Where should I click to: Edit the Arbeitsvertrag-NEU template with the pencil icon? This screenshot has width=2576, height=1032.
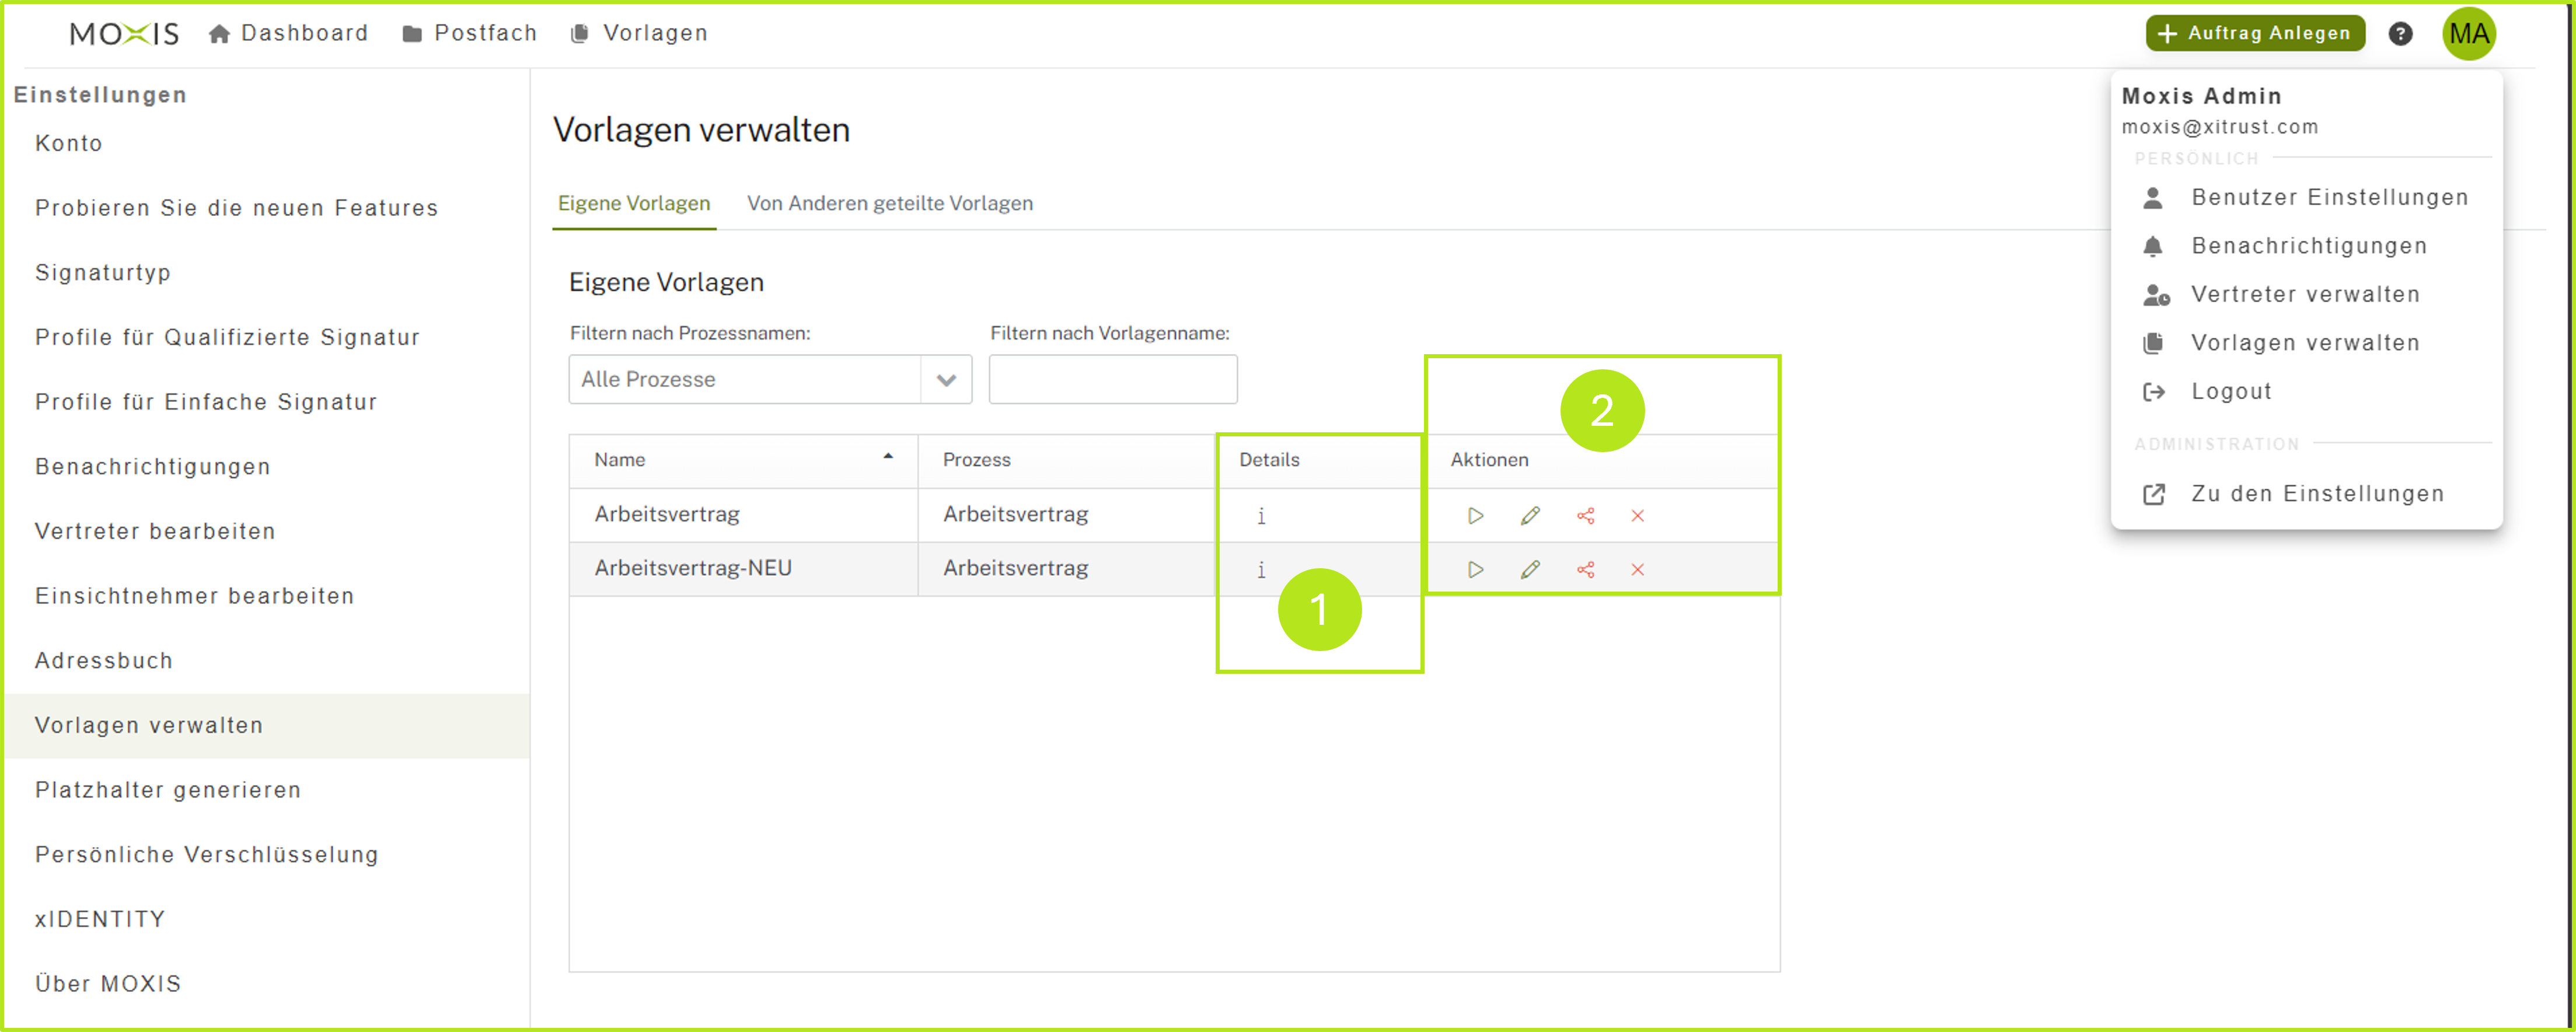(1530, 569)
